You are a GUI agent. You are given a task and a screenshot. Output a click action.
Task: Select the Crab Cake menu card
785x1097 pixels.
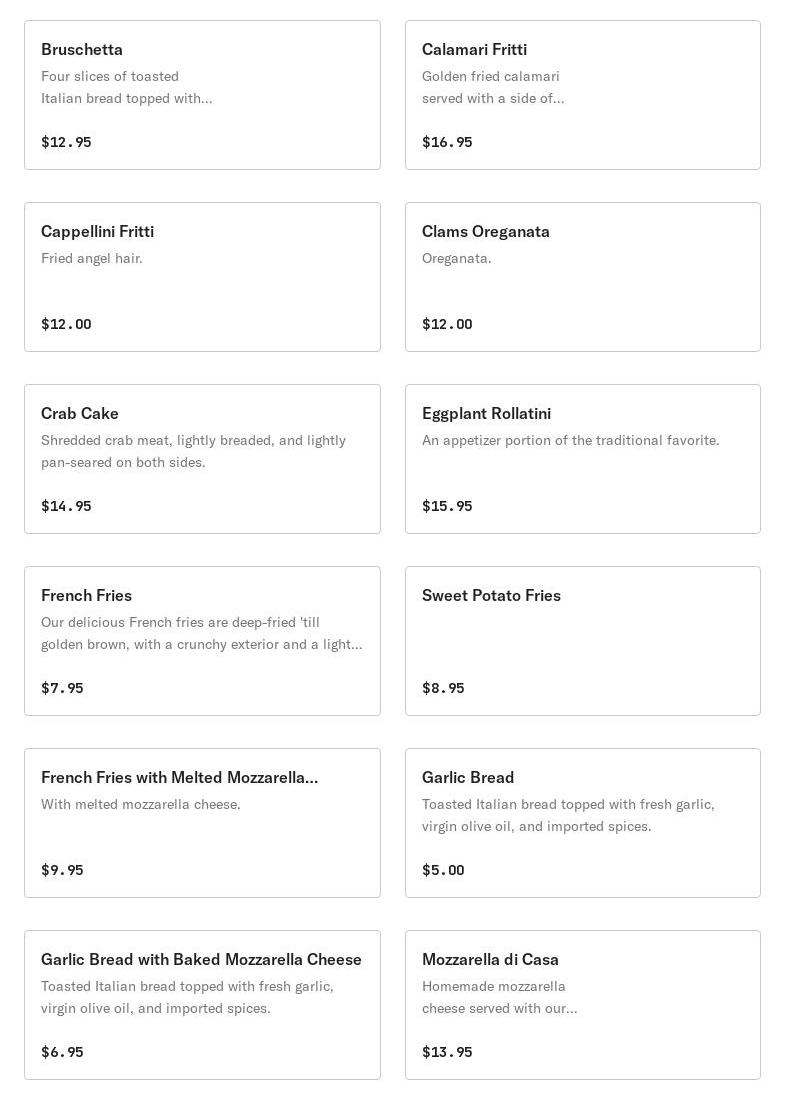[x=202, y=459]
